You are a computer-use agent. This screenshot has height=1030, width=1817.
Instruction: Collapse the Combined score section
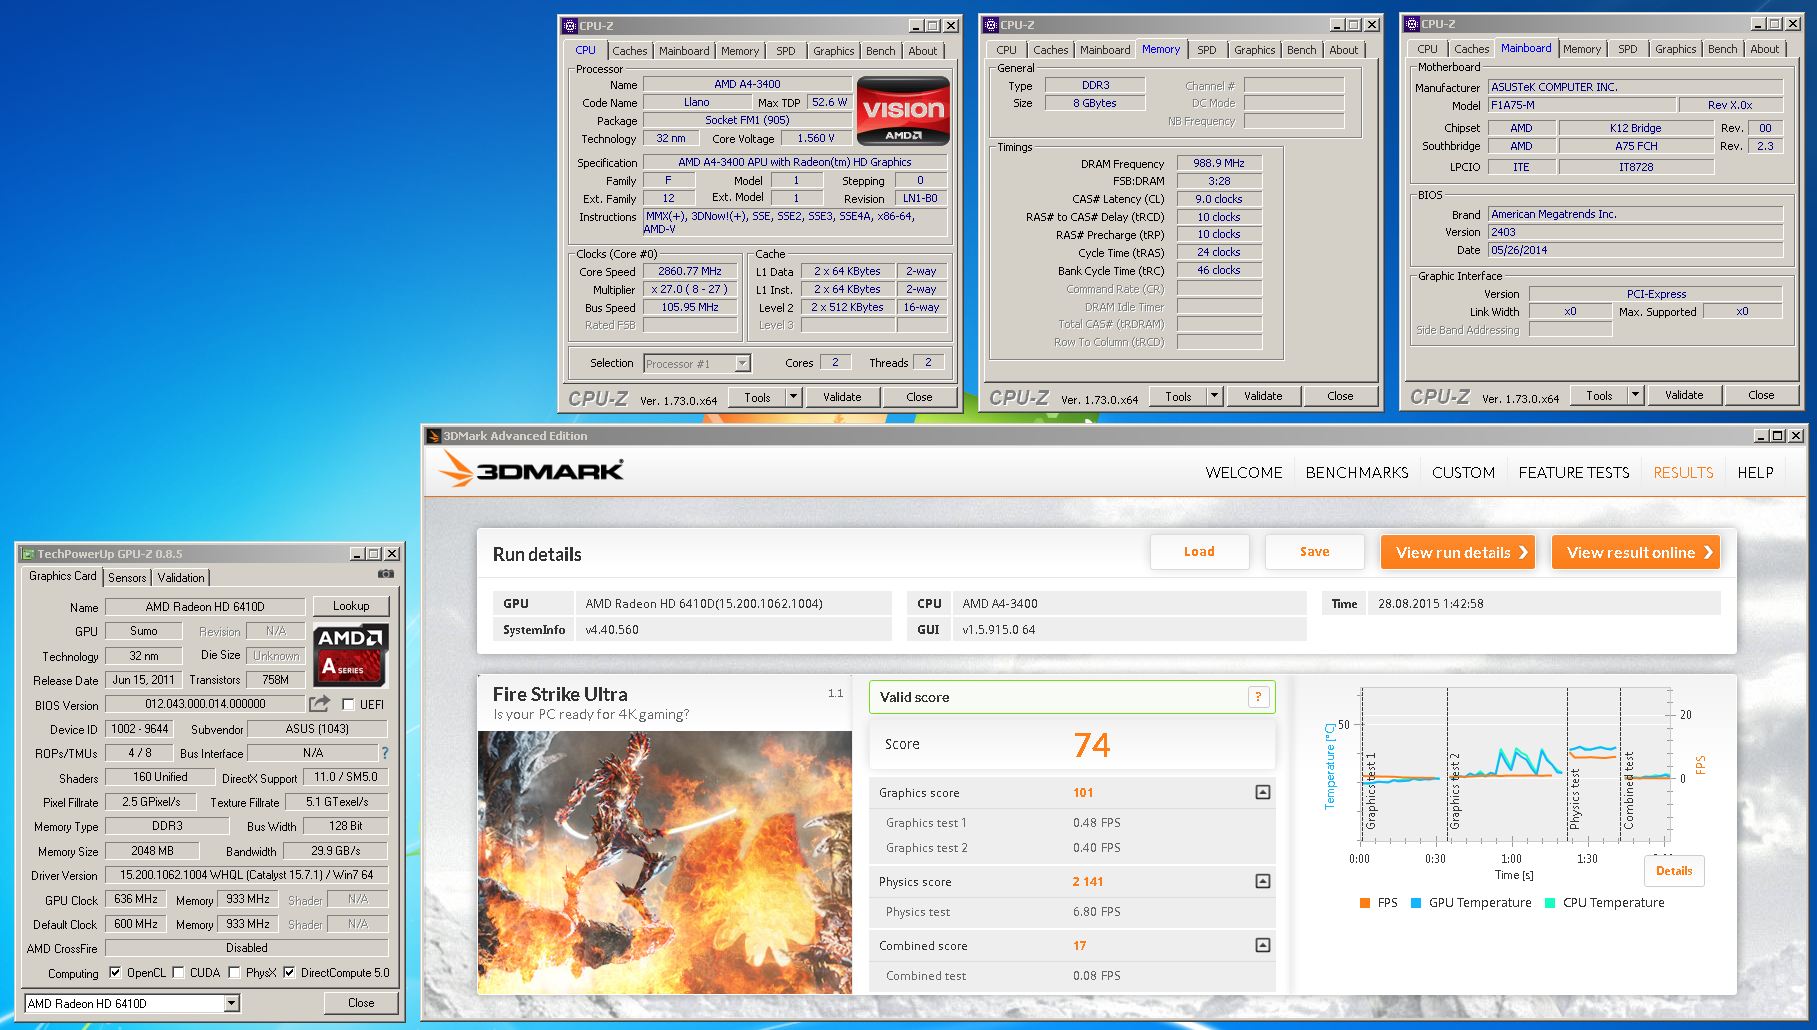point(1263,946)
